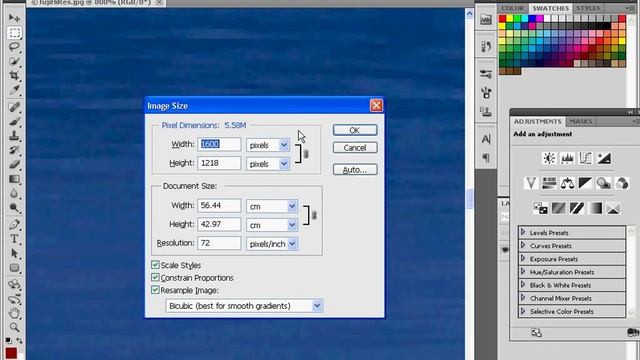Select the Lasso tool
This screenshot has width=640, height=360.
(x=14, y=47)
